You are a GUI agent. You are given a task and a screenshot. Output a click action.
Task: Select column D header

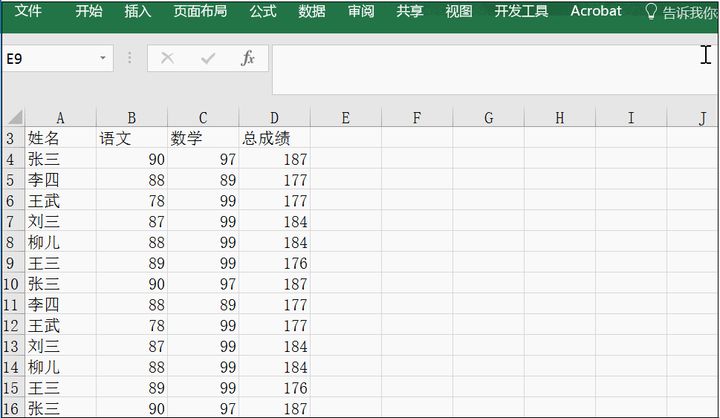274,118
